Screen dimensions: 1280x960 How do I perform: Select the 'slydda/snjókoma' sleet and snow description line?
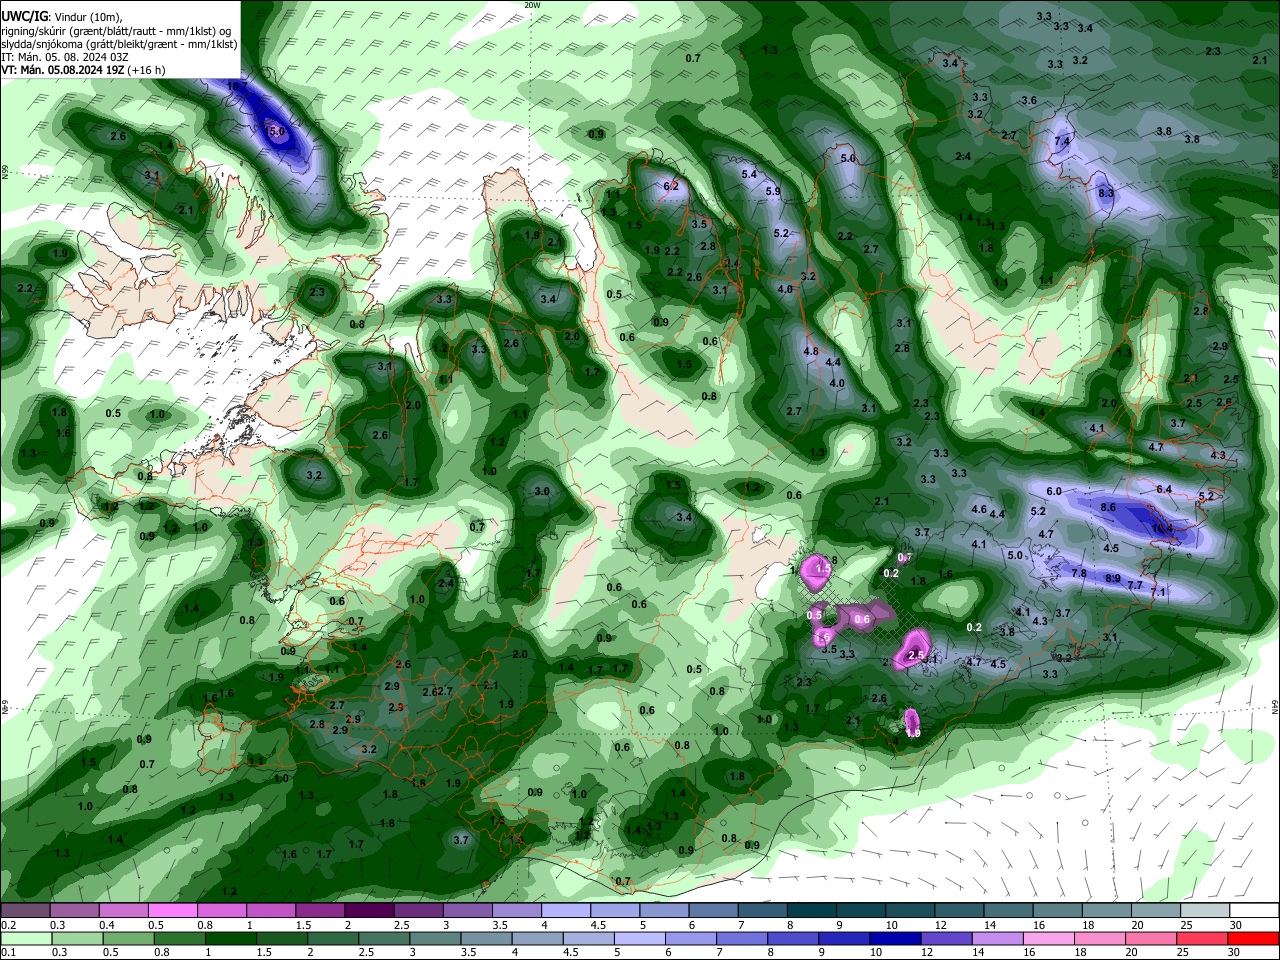click(119, 44)
